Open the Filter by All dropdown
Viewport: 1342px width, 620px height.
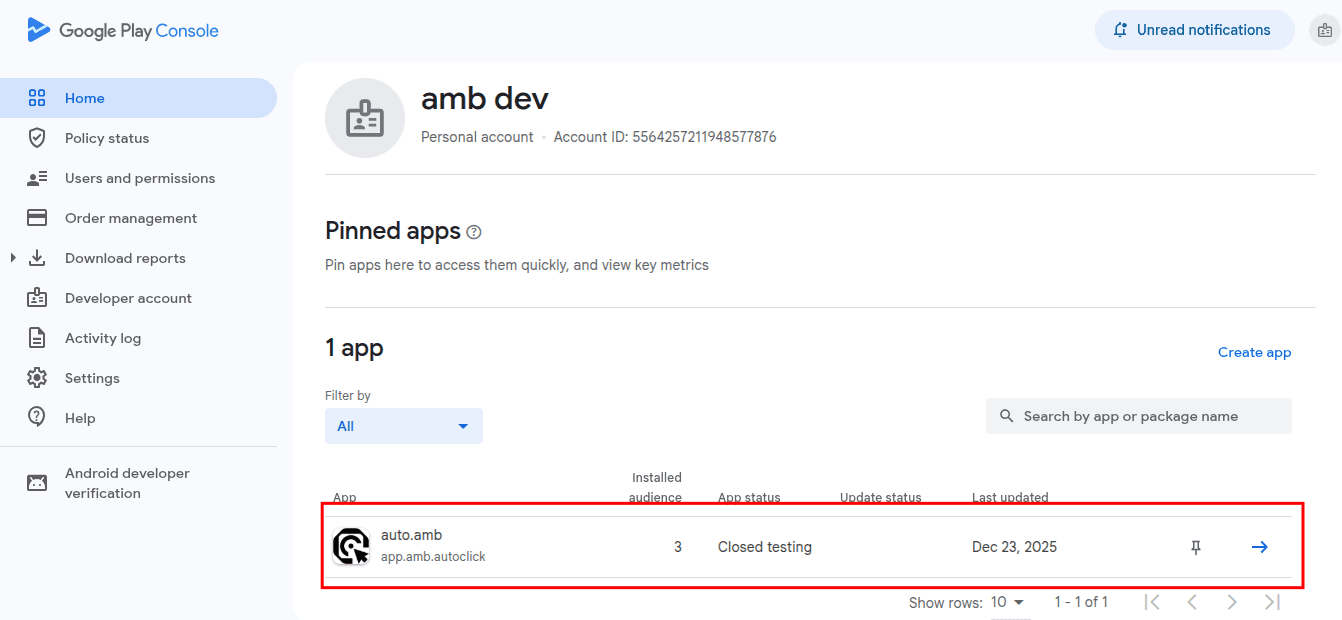[x=404, y=426]
